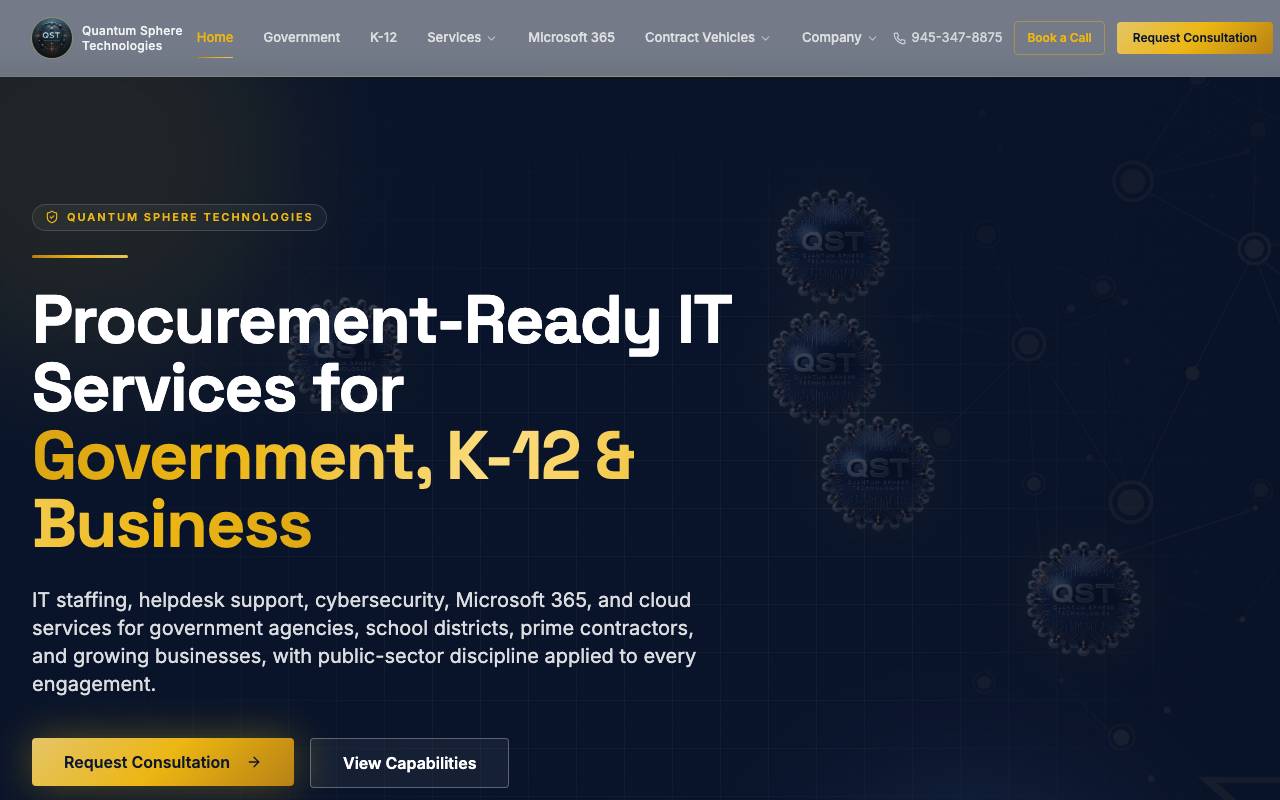The width and height of the screenshot is (1280, 800).
Task: Click header Request Consultation button
Action: 1195,38
